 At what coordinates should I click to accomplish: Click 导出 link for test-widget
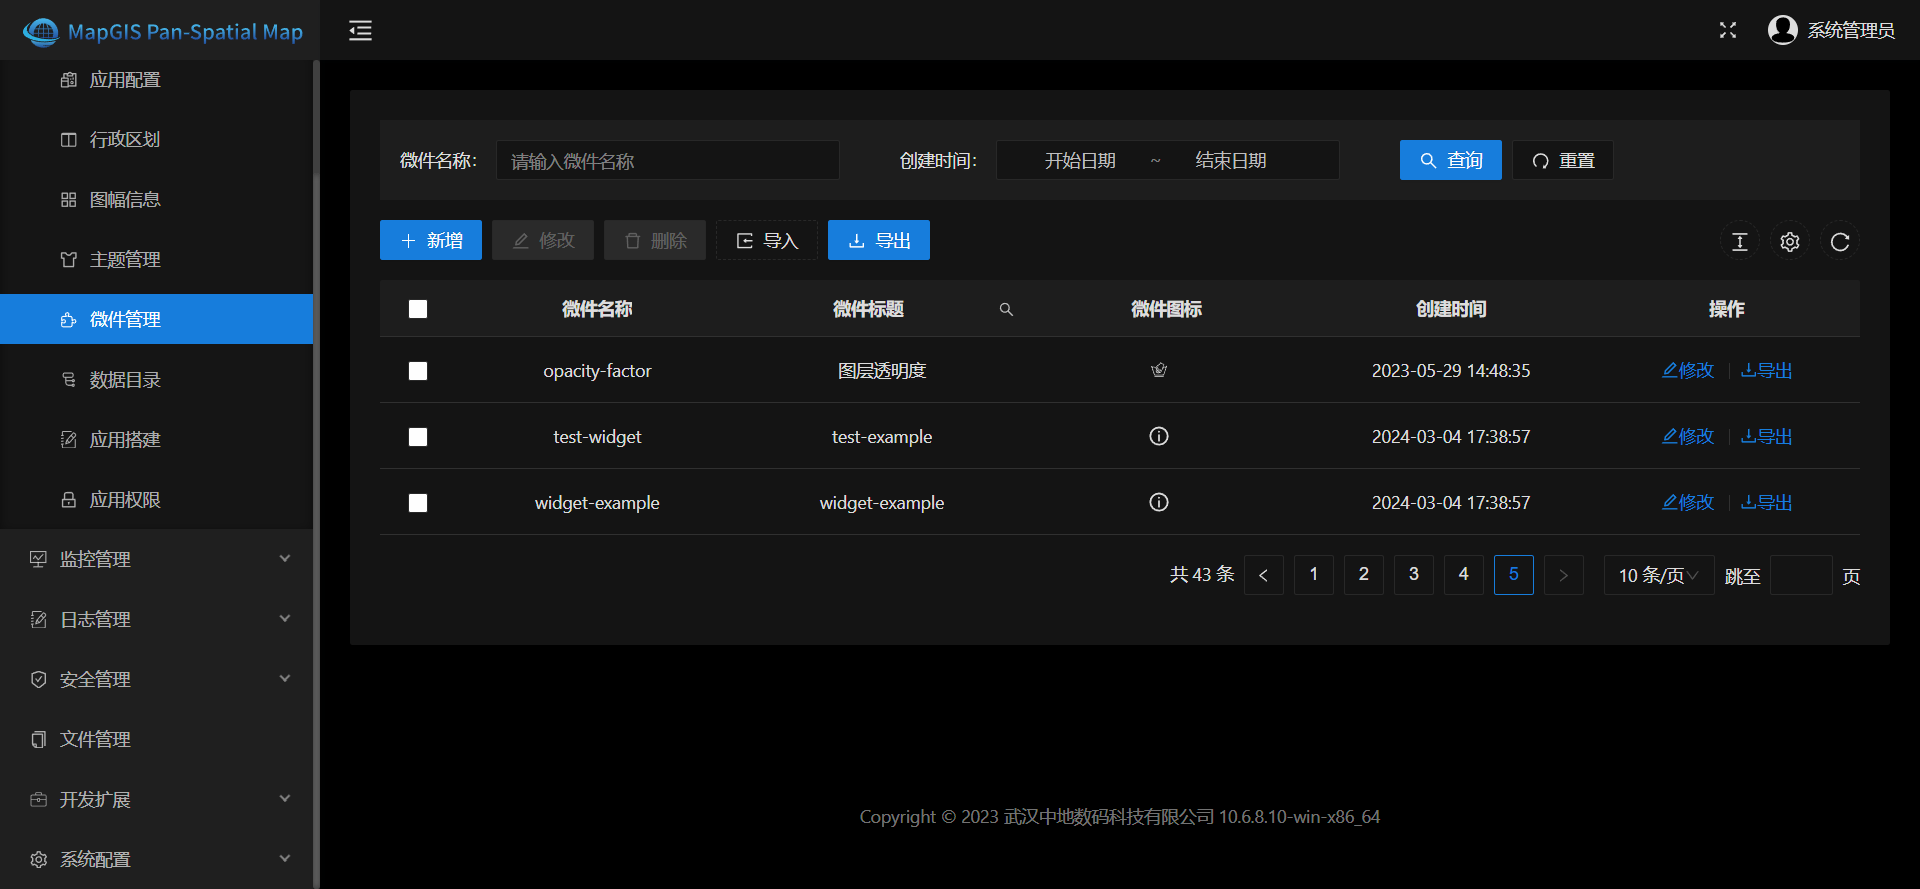click(1767, 436)
